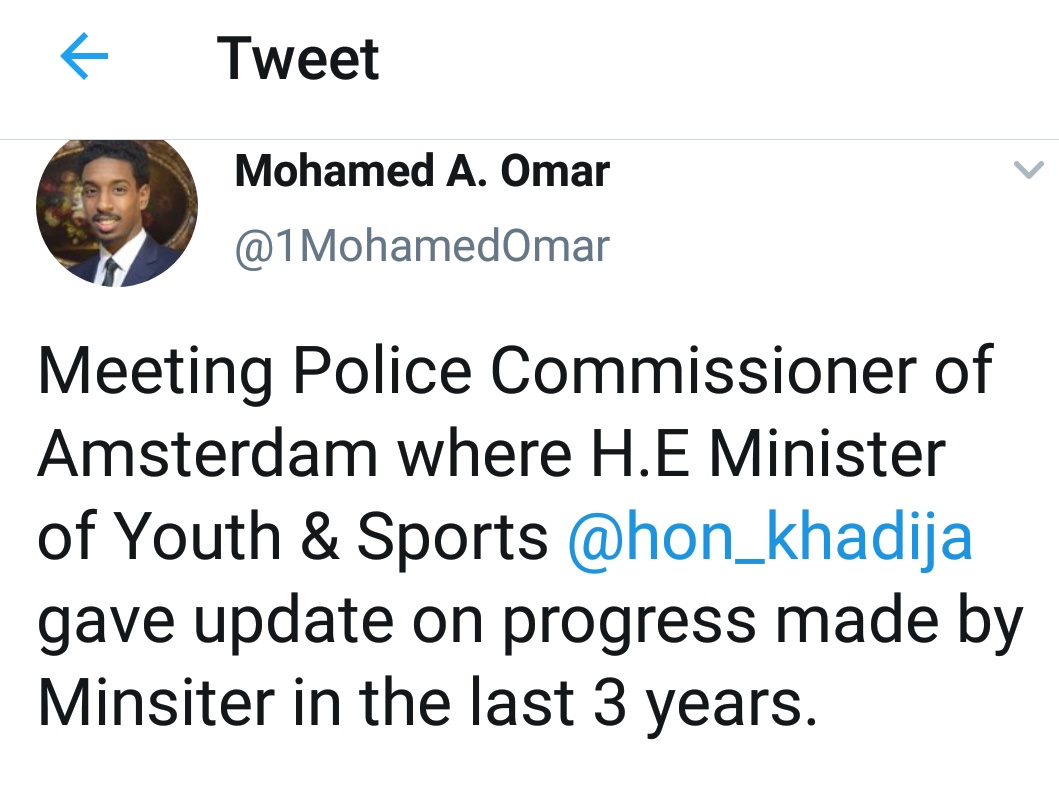Tap the word 'Amsterdam' in the tweet
This screenshot has width=1059, height=786.
point(207,454)
